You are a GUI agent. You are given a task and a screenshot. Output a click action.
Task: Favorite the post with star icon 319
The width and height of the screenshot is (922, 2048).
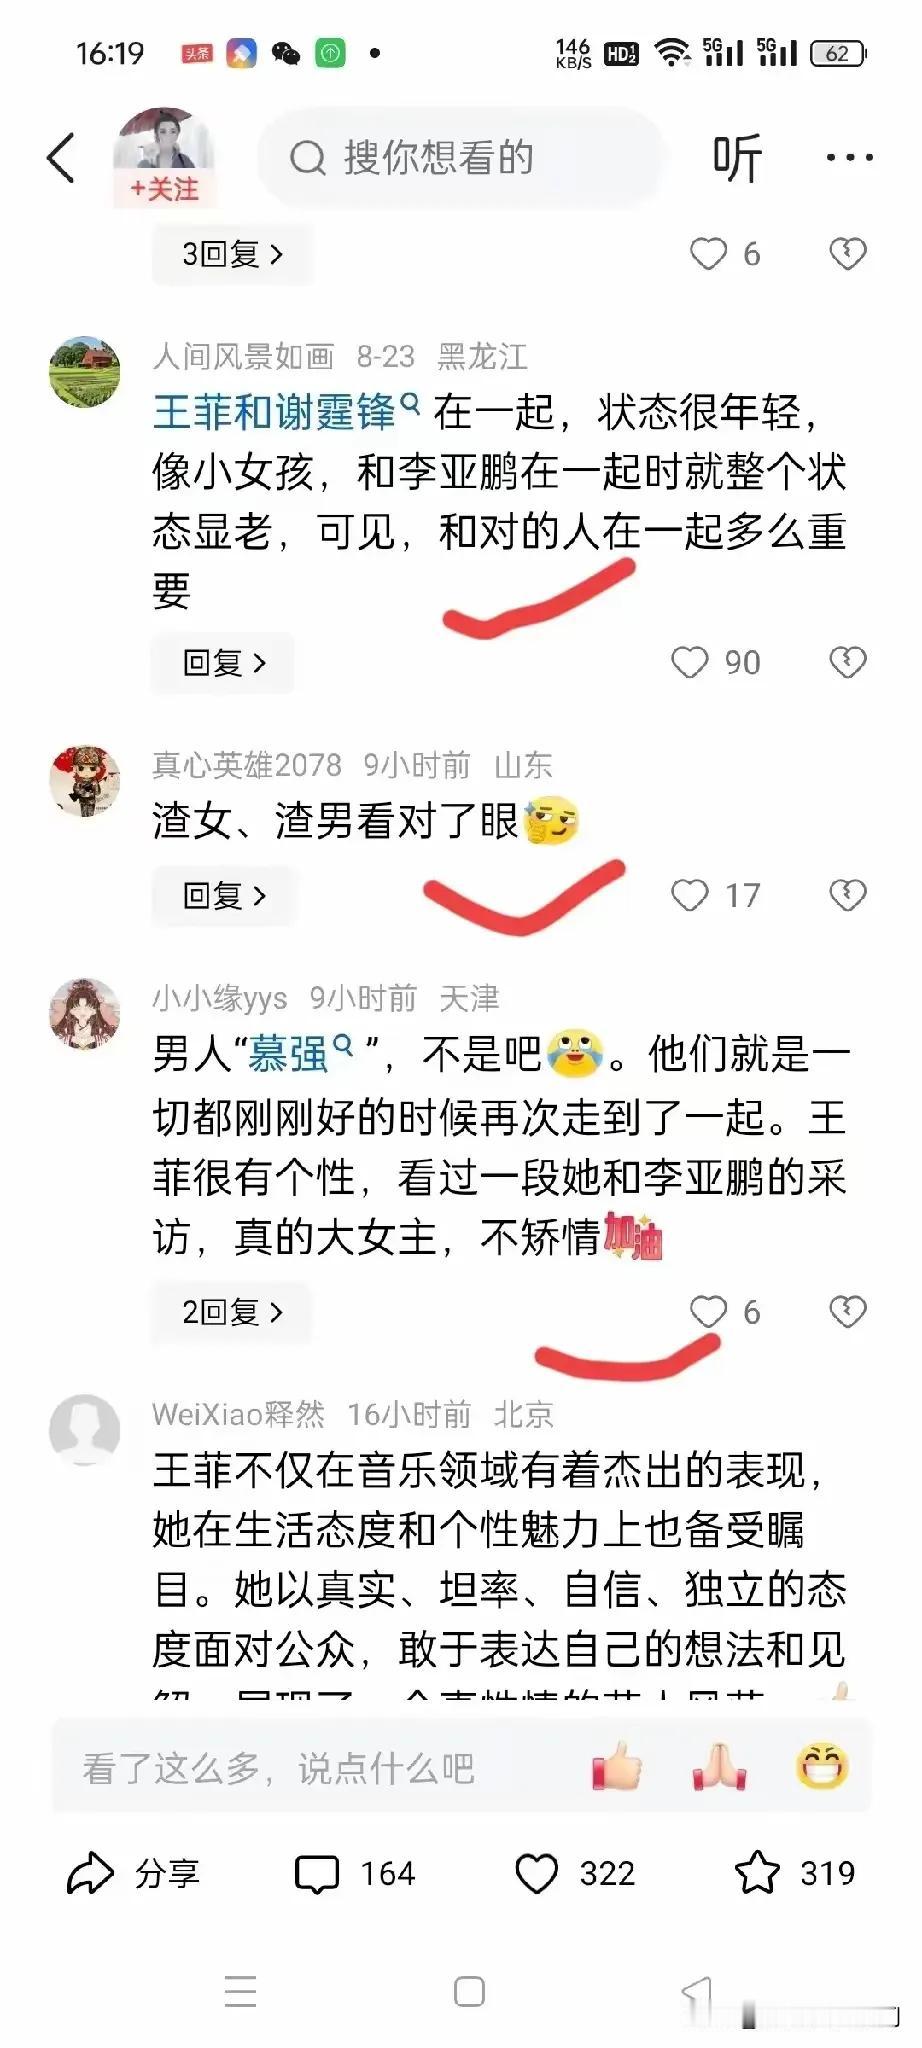(795, 1873)
